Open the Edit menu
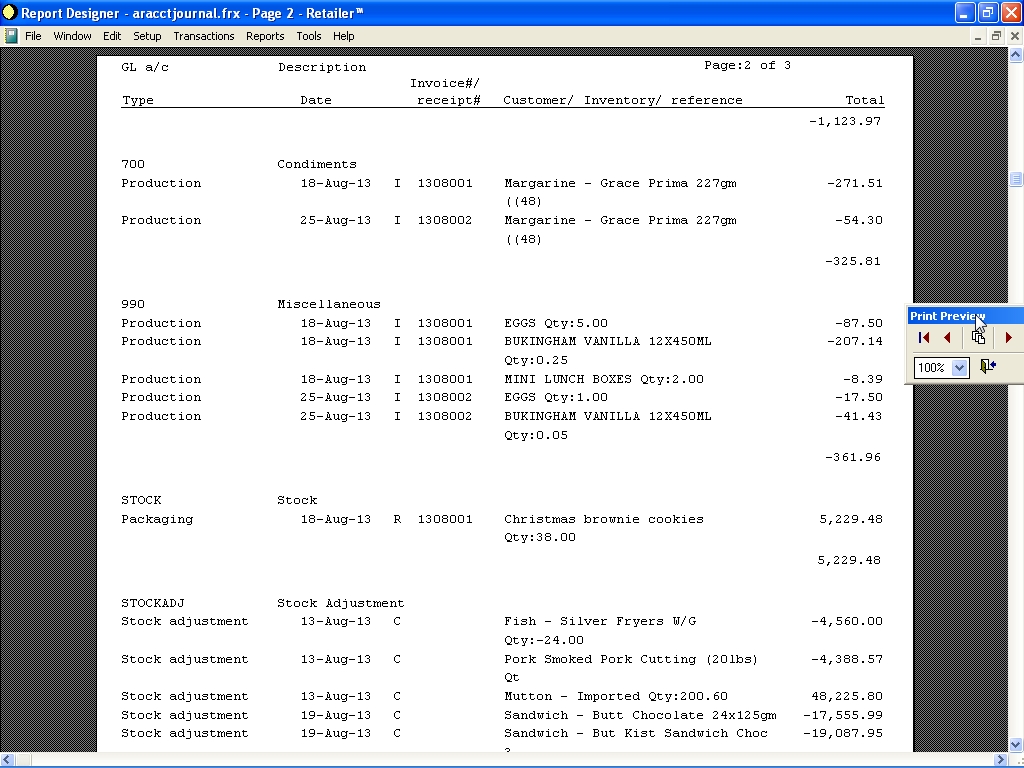This screenshot has width=1024, height=768. pos(112,36)
